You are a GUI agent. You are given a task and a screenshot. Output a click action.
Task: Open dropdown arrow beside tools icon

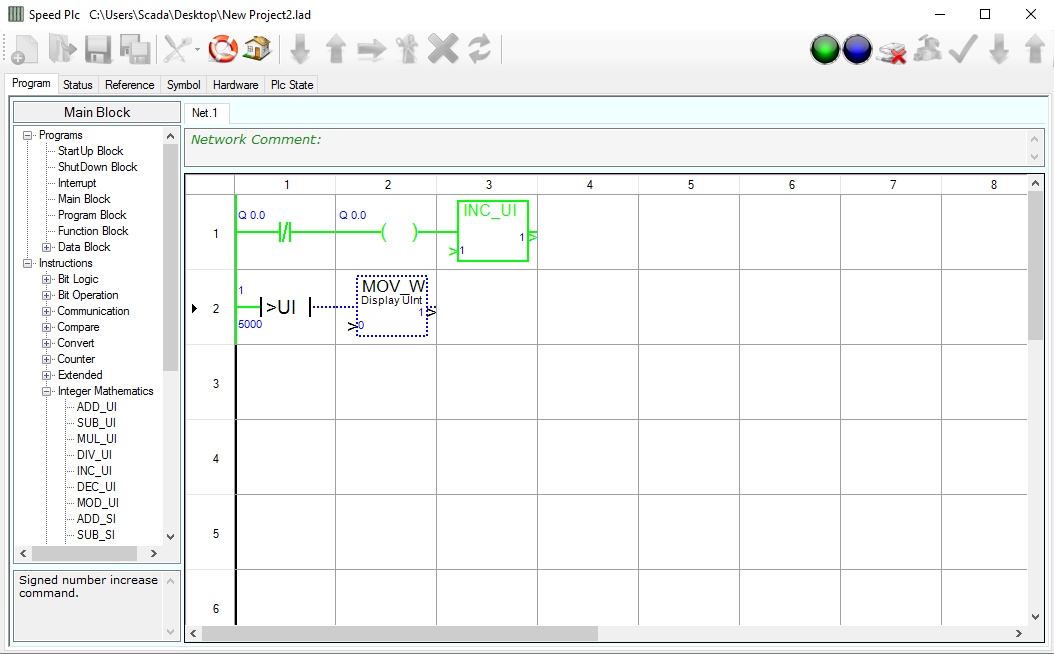[x=197, y=49]
